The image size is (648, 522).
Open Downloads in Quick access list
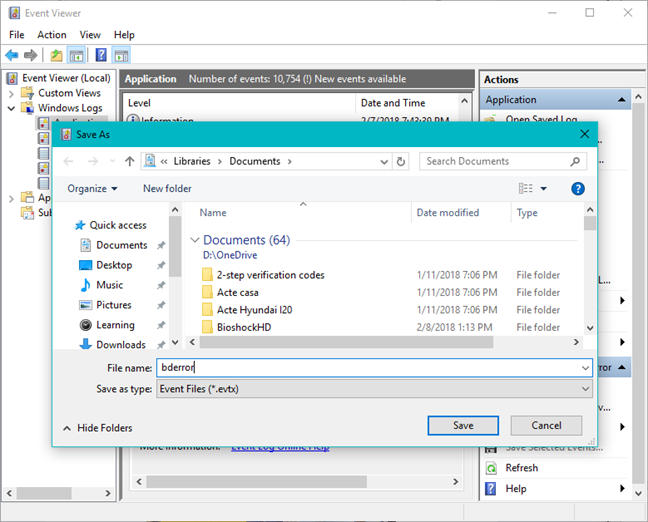(x=112, y=344)
